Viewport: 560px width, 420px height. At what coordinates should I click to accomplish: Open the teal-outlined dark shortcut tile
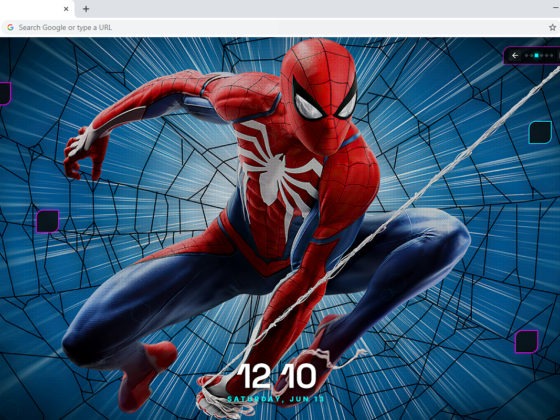(x=540, y=132)
